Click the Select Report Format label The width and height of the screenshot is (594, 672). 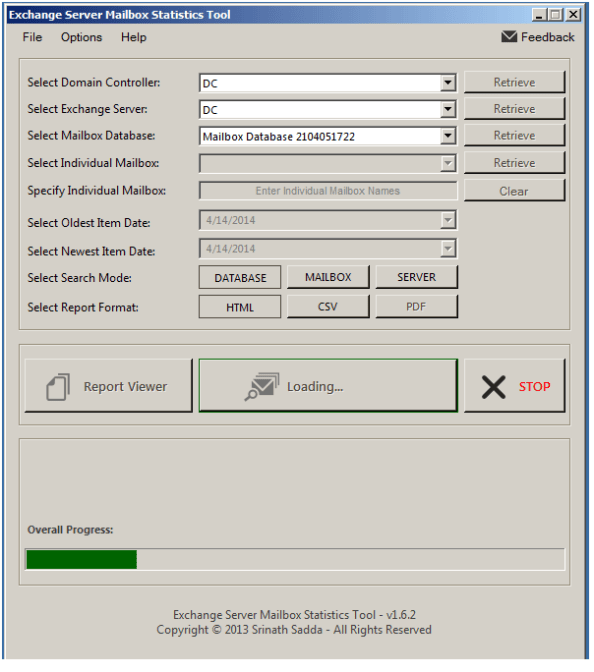coord(83,307)
